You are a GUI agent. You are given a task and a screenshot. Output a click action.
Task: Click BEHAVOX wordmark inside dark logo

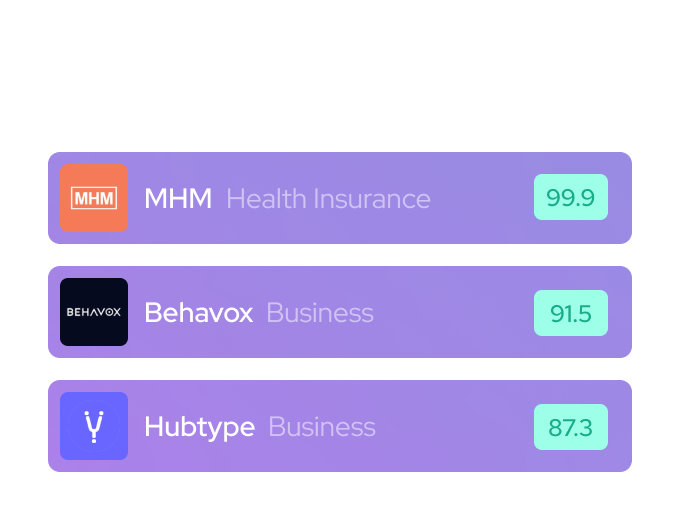click(94, 312)
